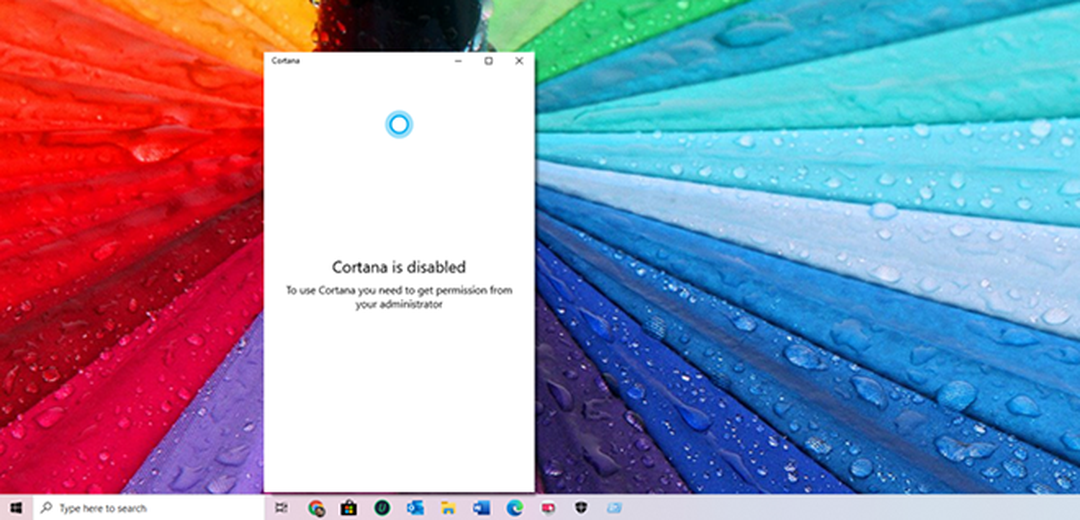Click the administrator permission message text
Image resolution: width=1080 pixels, height=520 pixels.
[399, 297]
